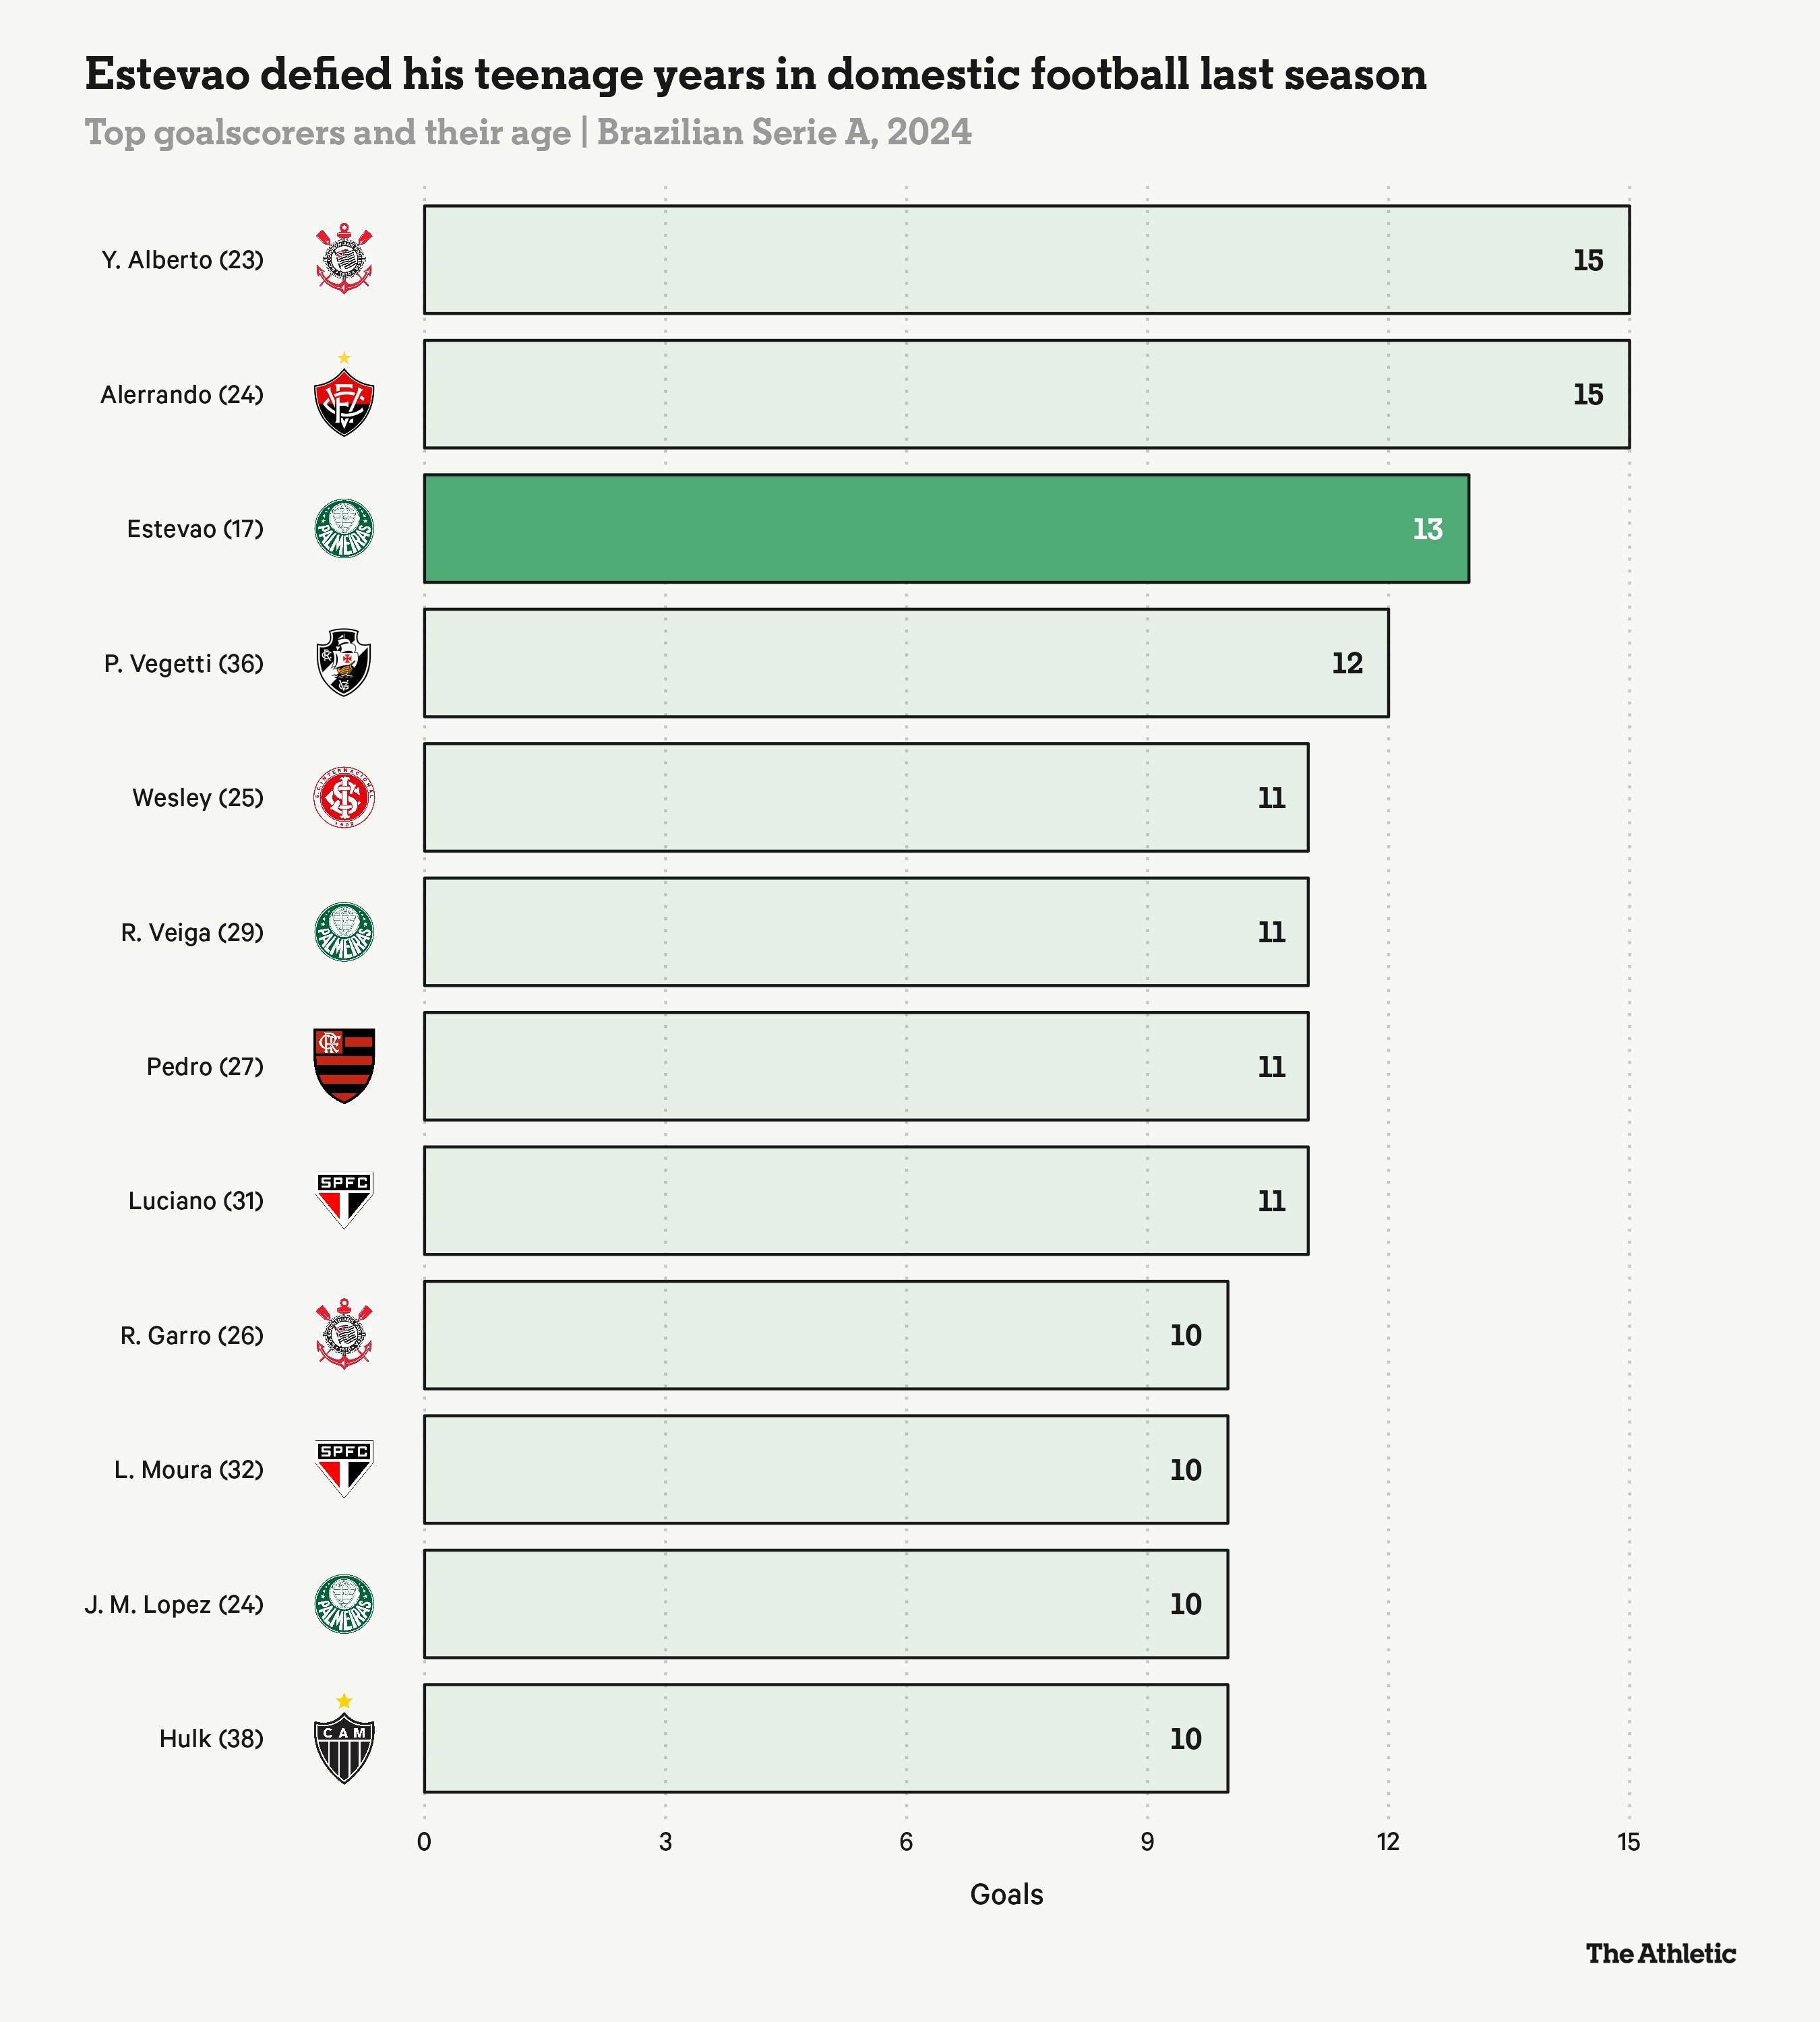Click the Corinthians crest beside Y. Alberto
The width and height of the screenshot is (1820, 2022).
click(344, 259)
